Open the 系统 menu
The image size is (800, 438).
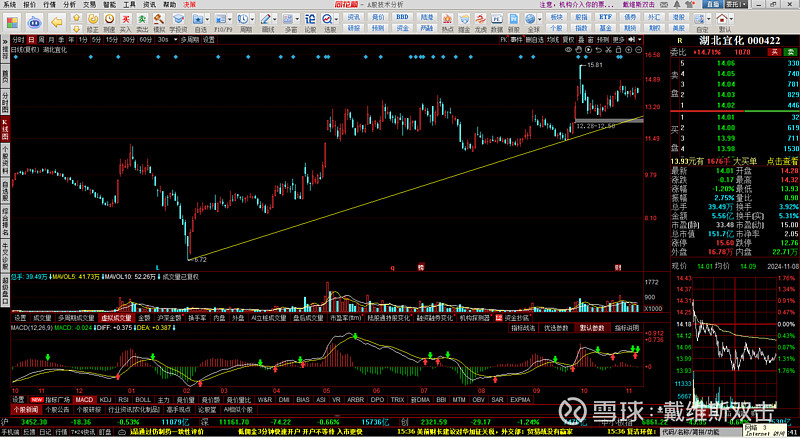(9, 4)
